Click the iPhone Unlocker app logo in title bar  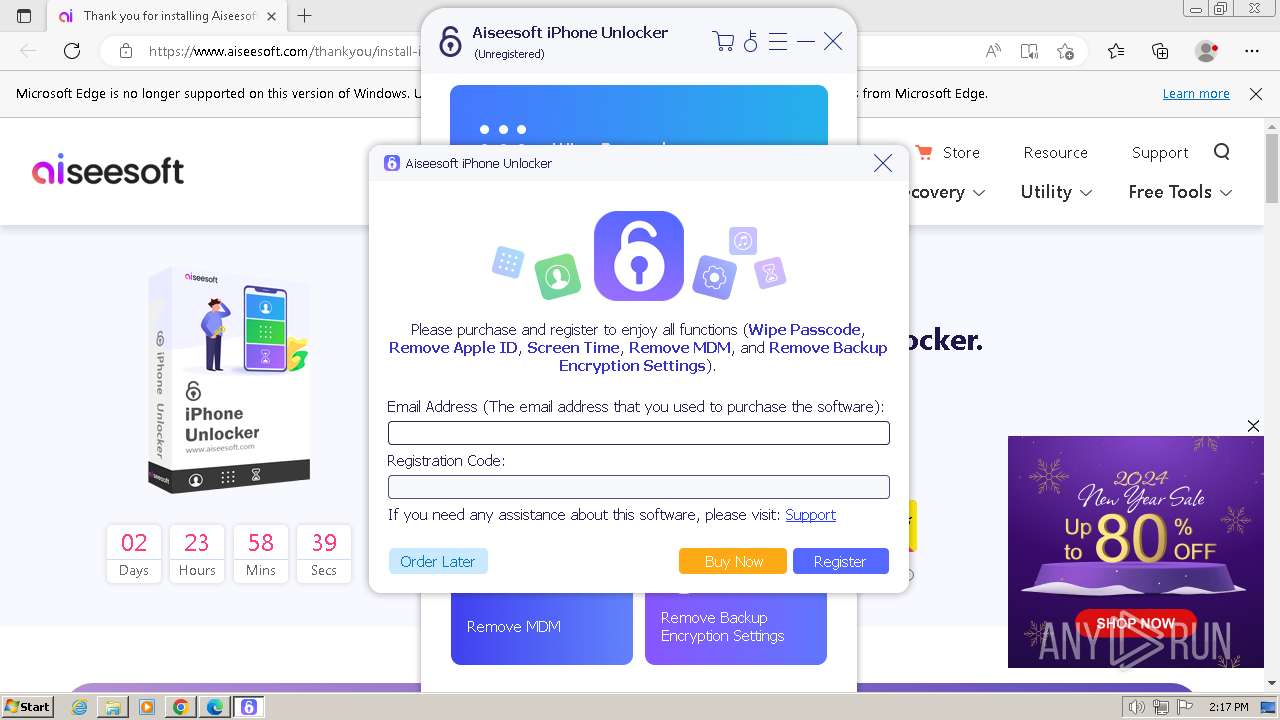(x=451, y=41)
